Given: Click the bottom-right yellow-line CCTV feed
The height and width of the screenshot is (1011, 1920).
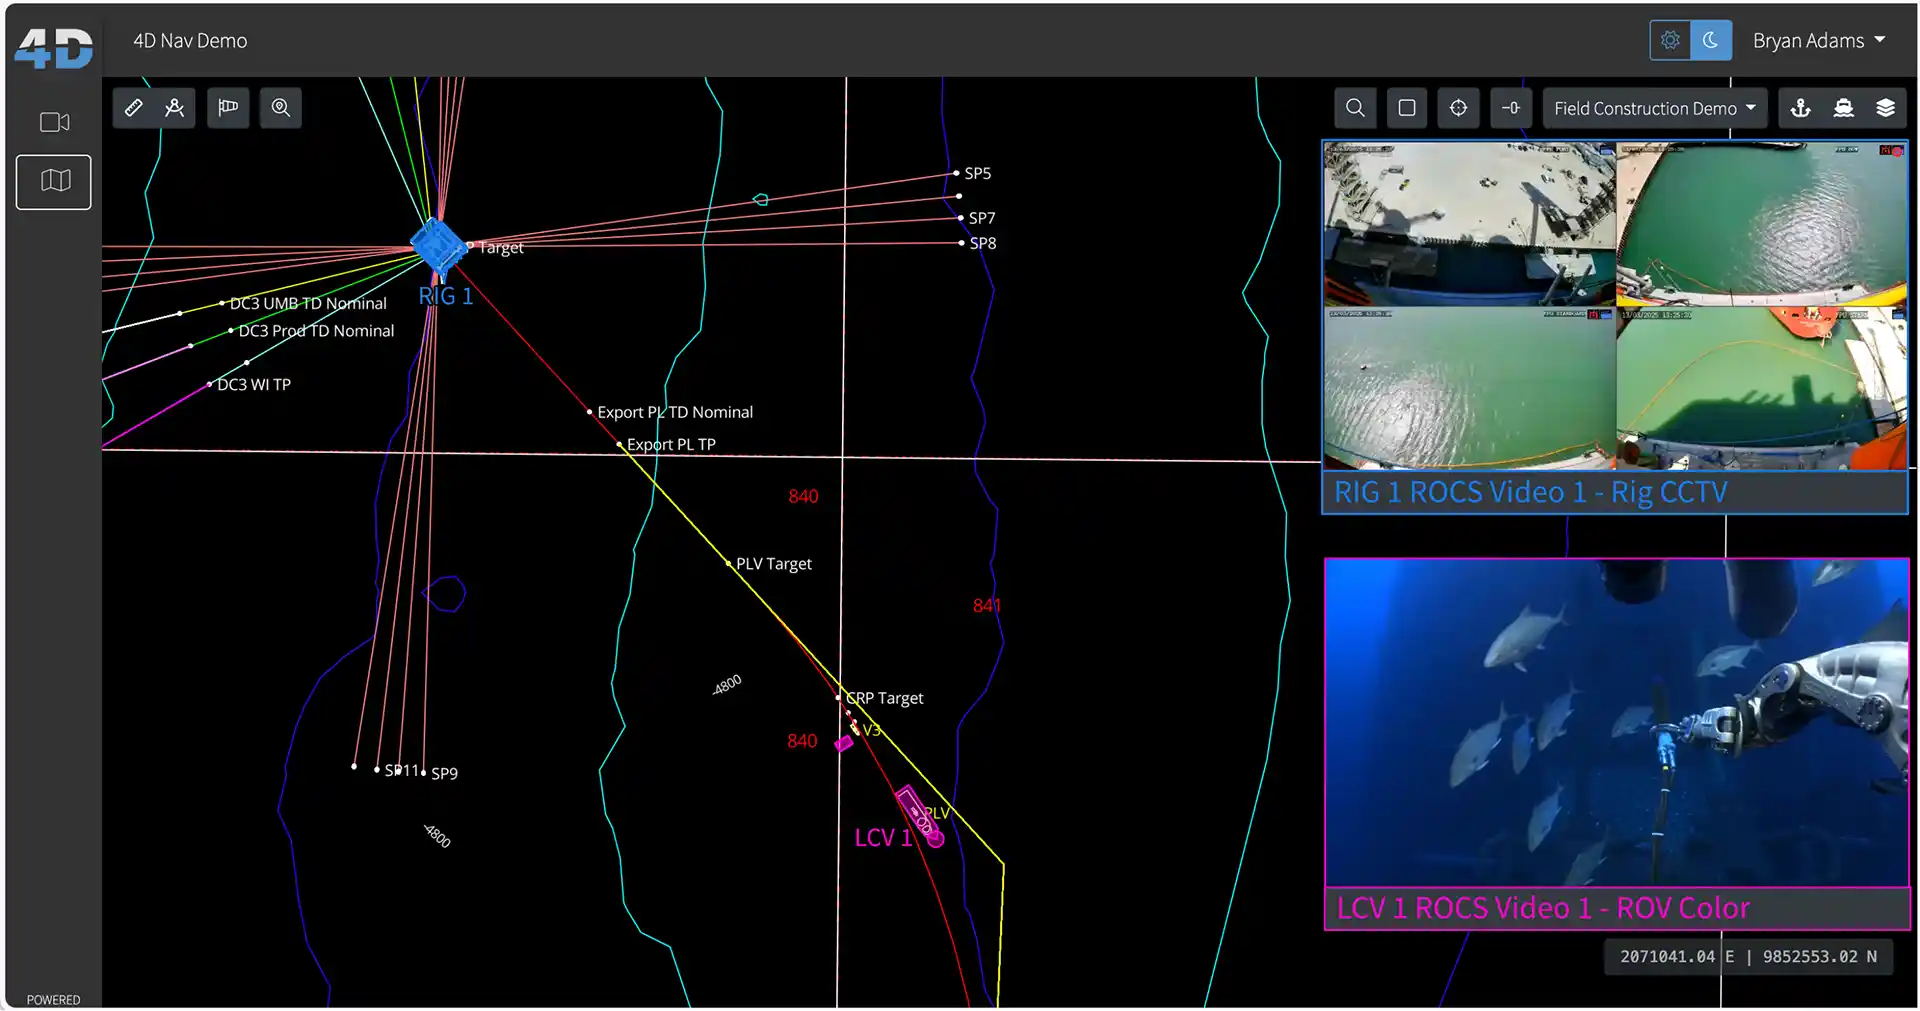Looking at the screenshot, I should point(1762,388).
